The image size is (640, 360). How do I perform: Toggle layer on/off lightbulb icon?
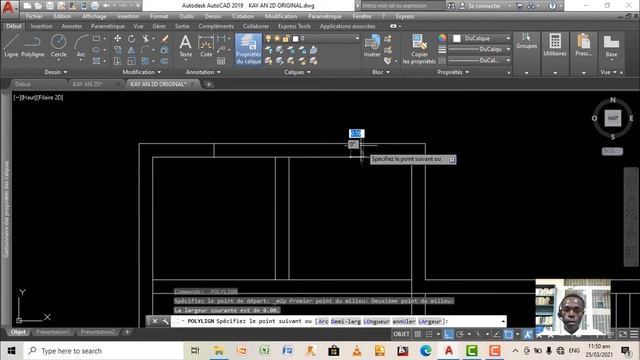point(268,38)
